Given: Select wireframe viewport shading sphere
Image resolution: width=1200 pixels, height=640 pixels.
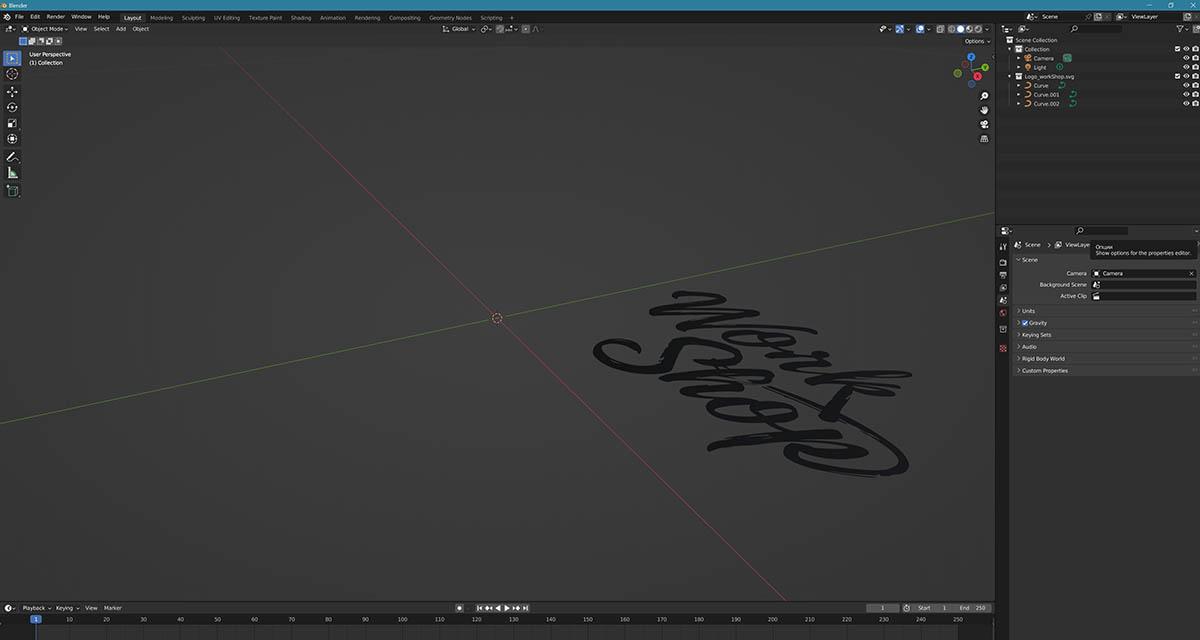Looking at the screenshot, I should pos(952,29).
